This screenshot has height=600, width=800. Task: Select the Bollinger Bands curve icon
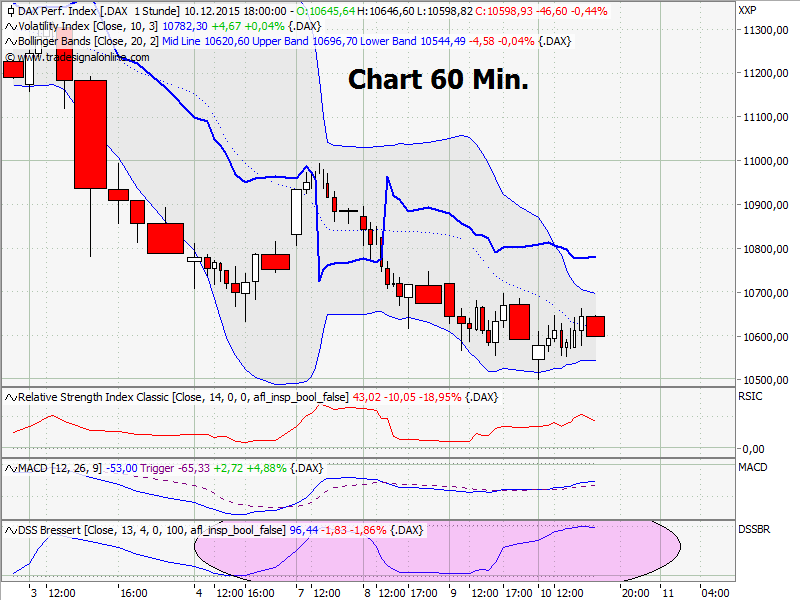(x=9, y=42)
